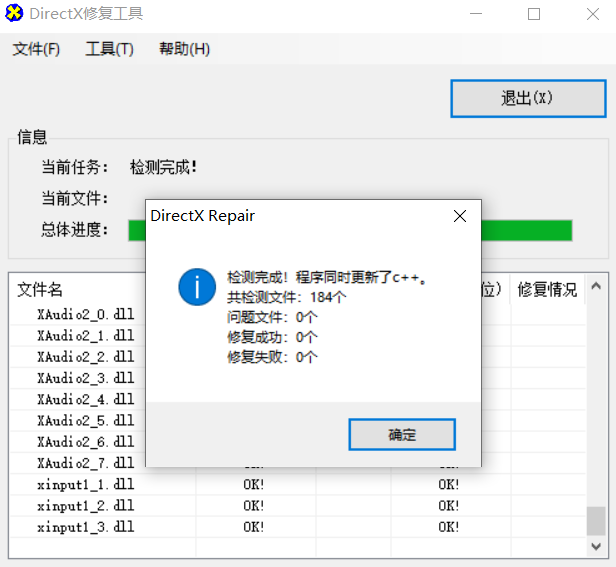
Task: Open the 帮助(H) menu
Action: click(184, 49)
